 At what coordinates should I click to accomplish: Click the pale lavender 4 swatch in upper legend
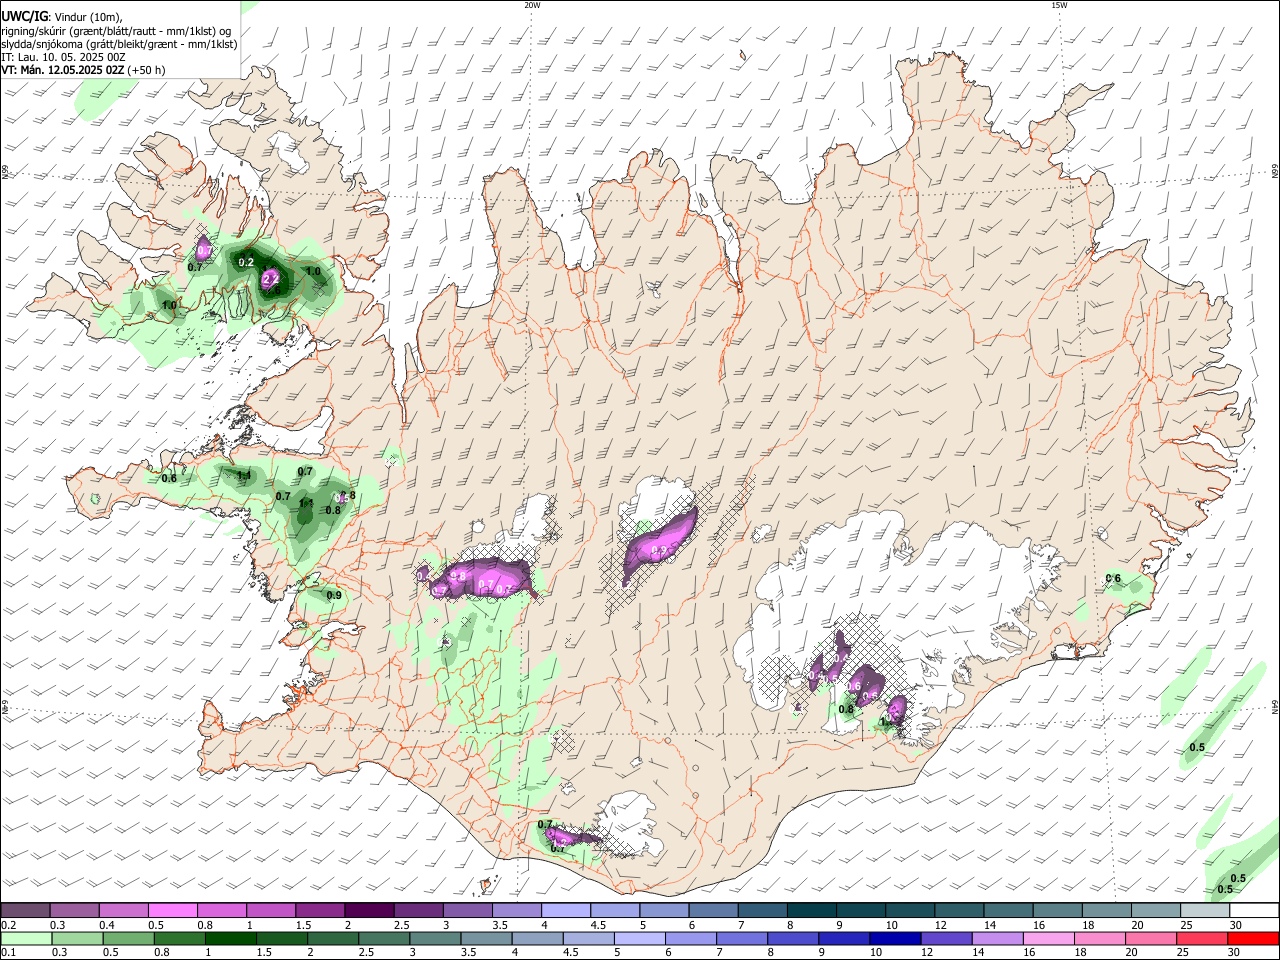click(566, 911)
